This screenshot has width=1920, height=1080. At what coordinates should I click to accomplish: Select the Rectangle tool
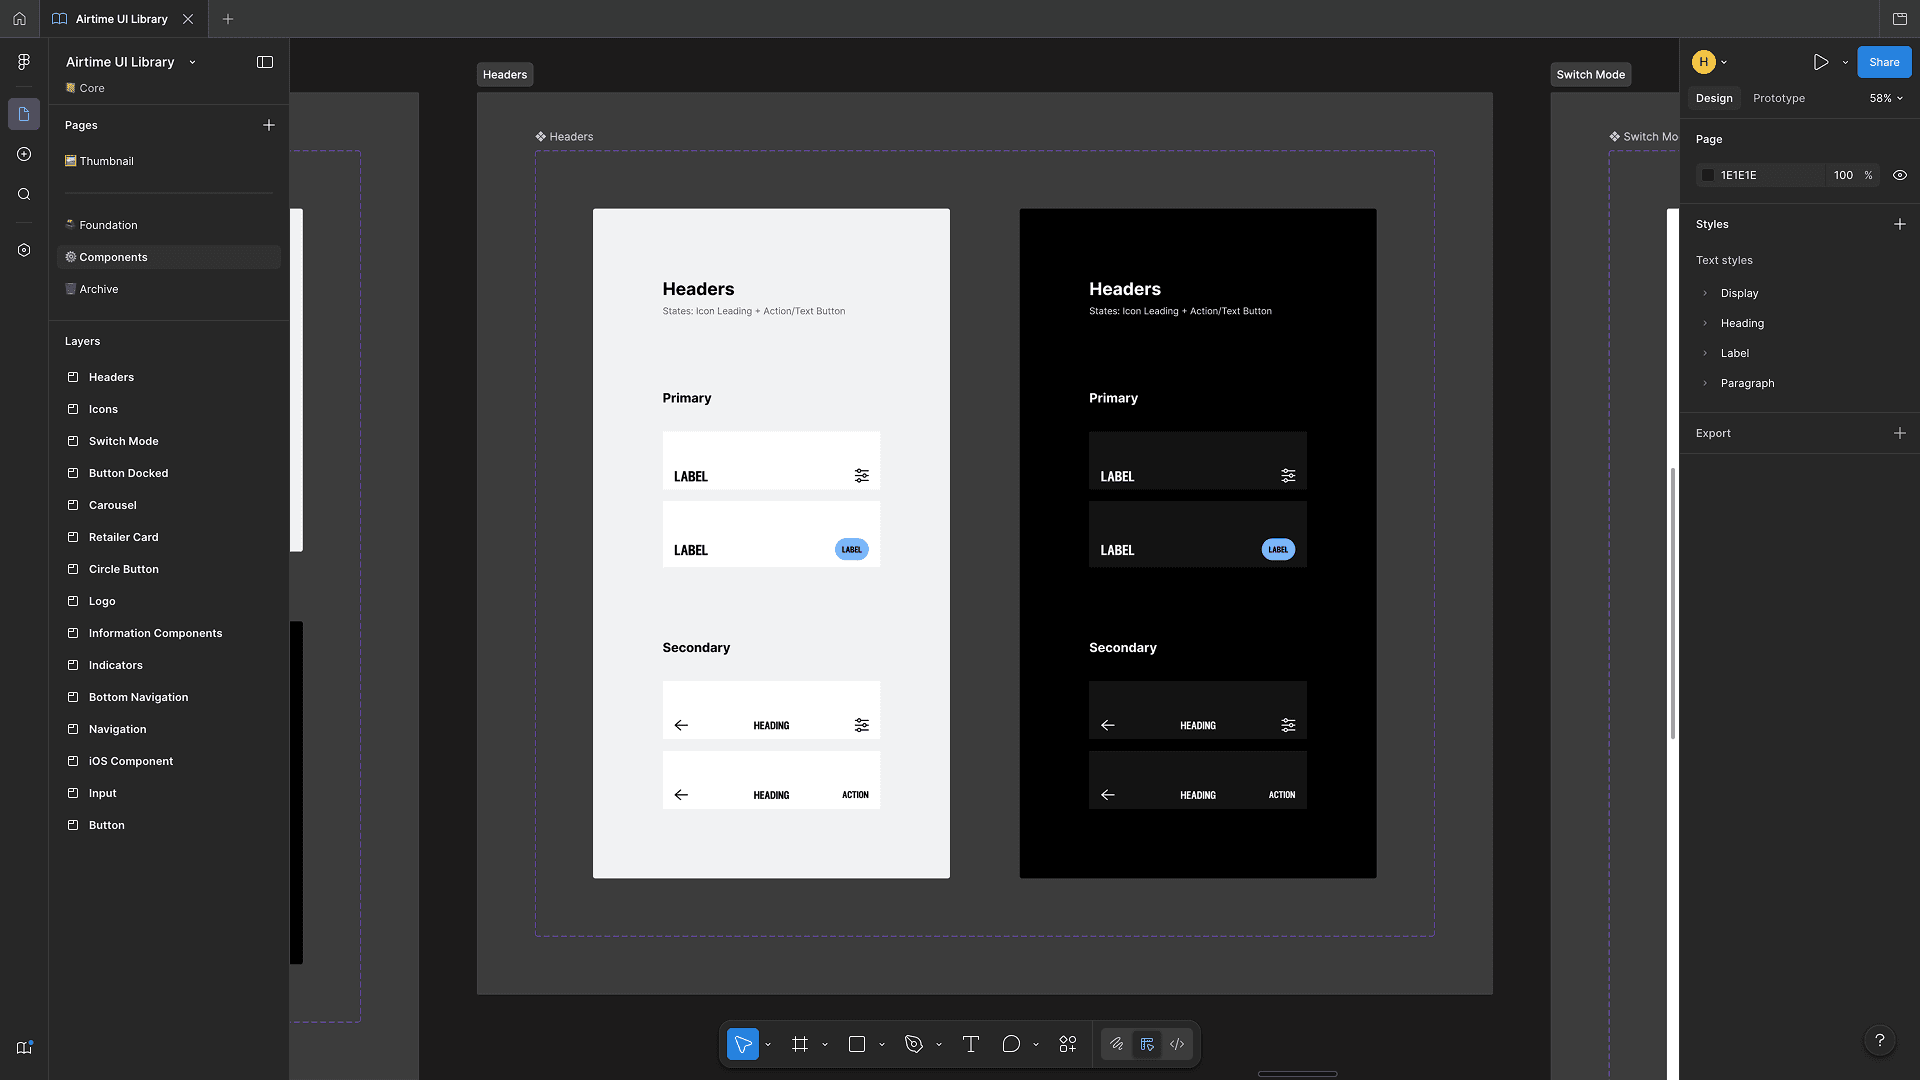click(x=856, y=1043)
